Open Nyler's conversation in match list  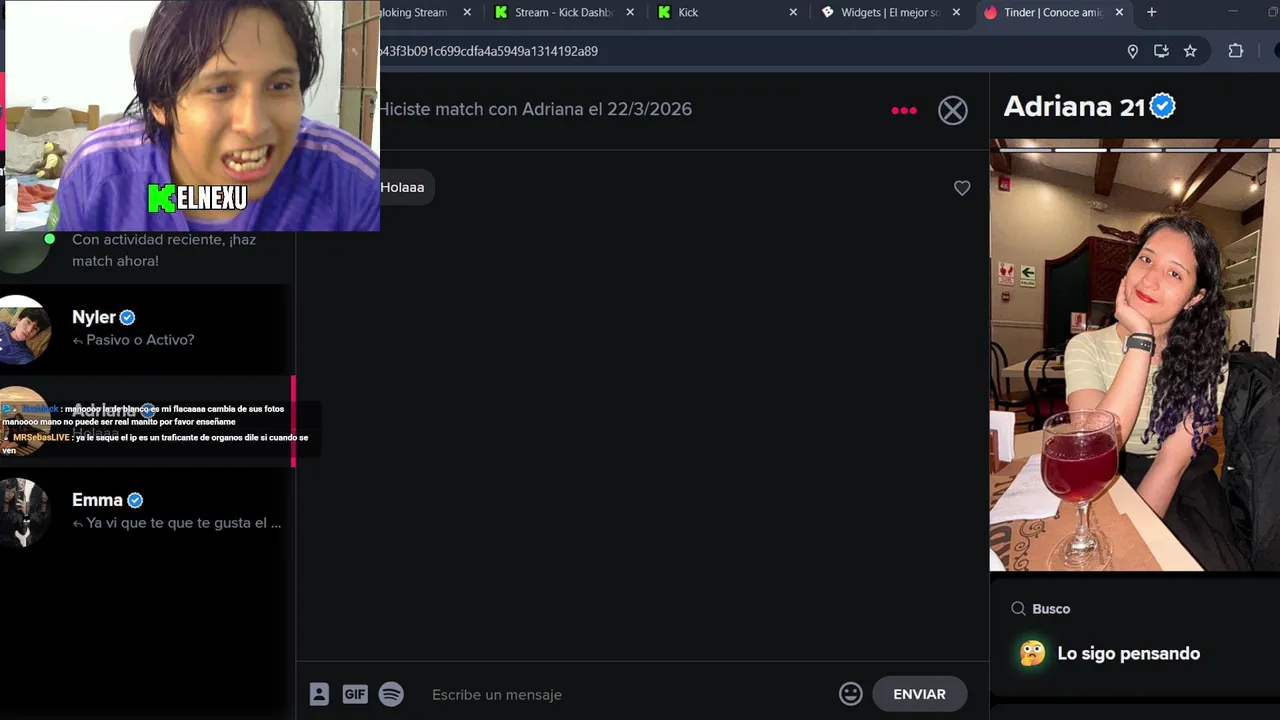click(x=147, y=329)
